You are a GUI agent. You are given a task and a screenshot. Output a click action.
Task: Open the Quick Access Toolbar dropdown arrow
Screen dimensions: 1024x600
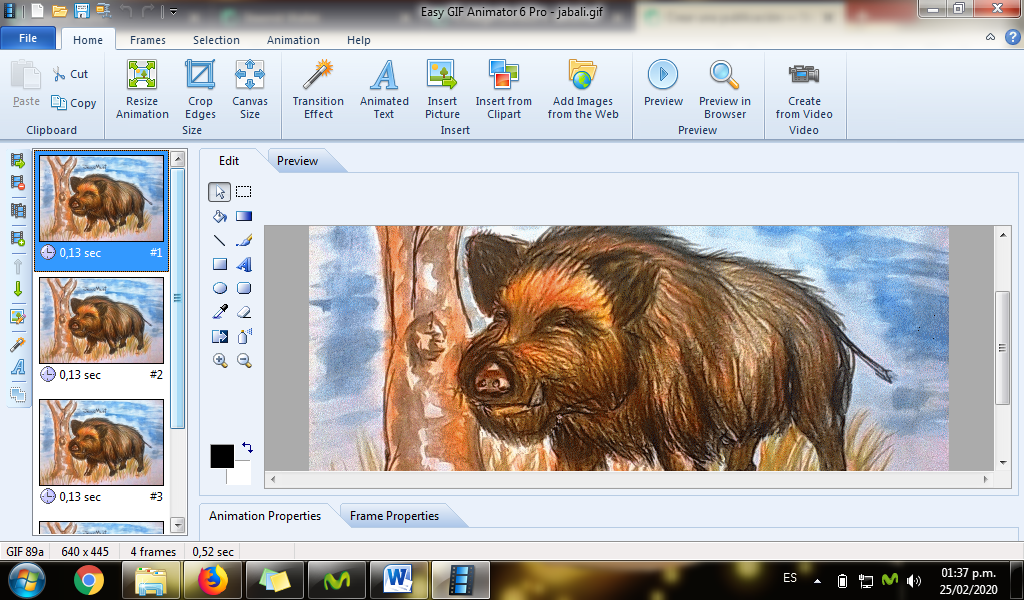[x=173, y=11]
